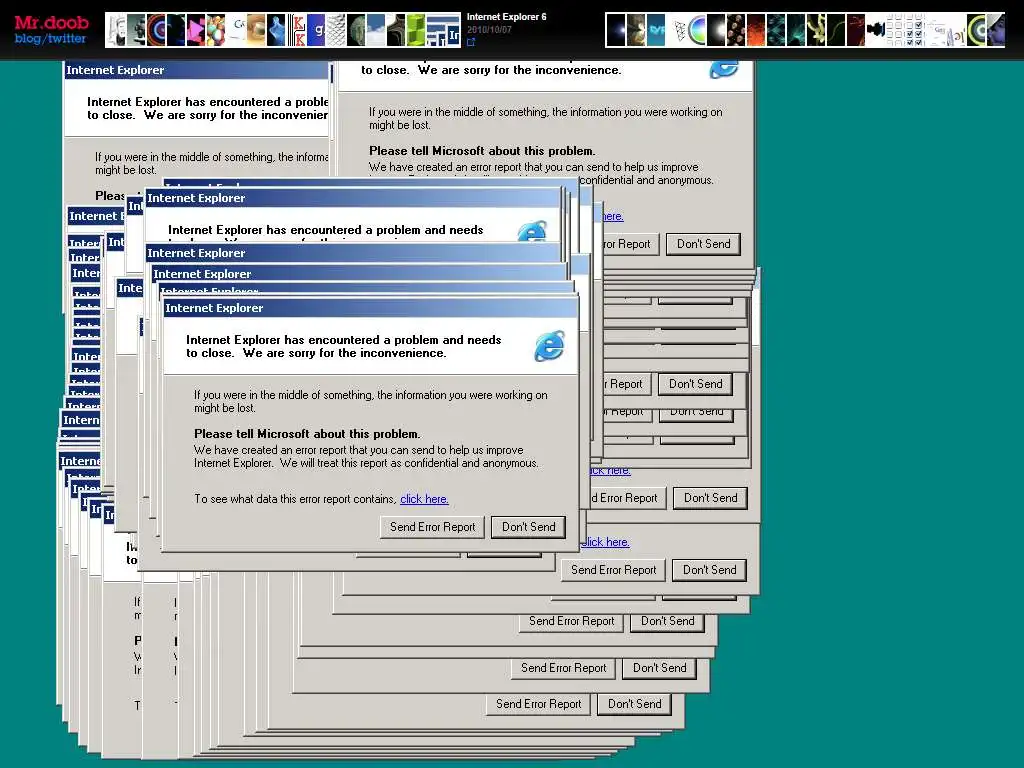The height and width of the screenshot is (768, 1024).
Task: Click Don't Send in the front dialog
Action: click(x=528, y=527)
